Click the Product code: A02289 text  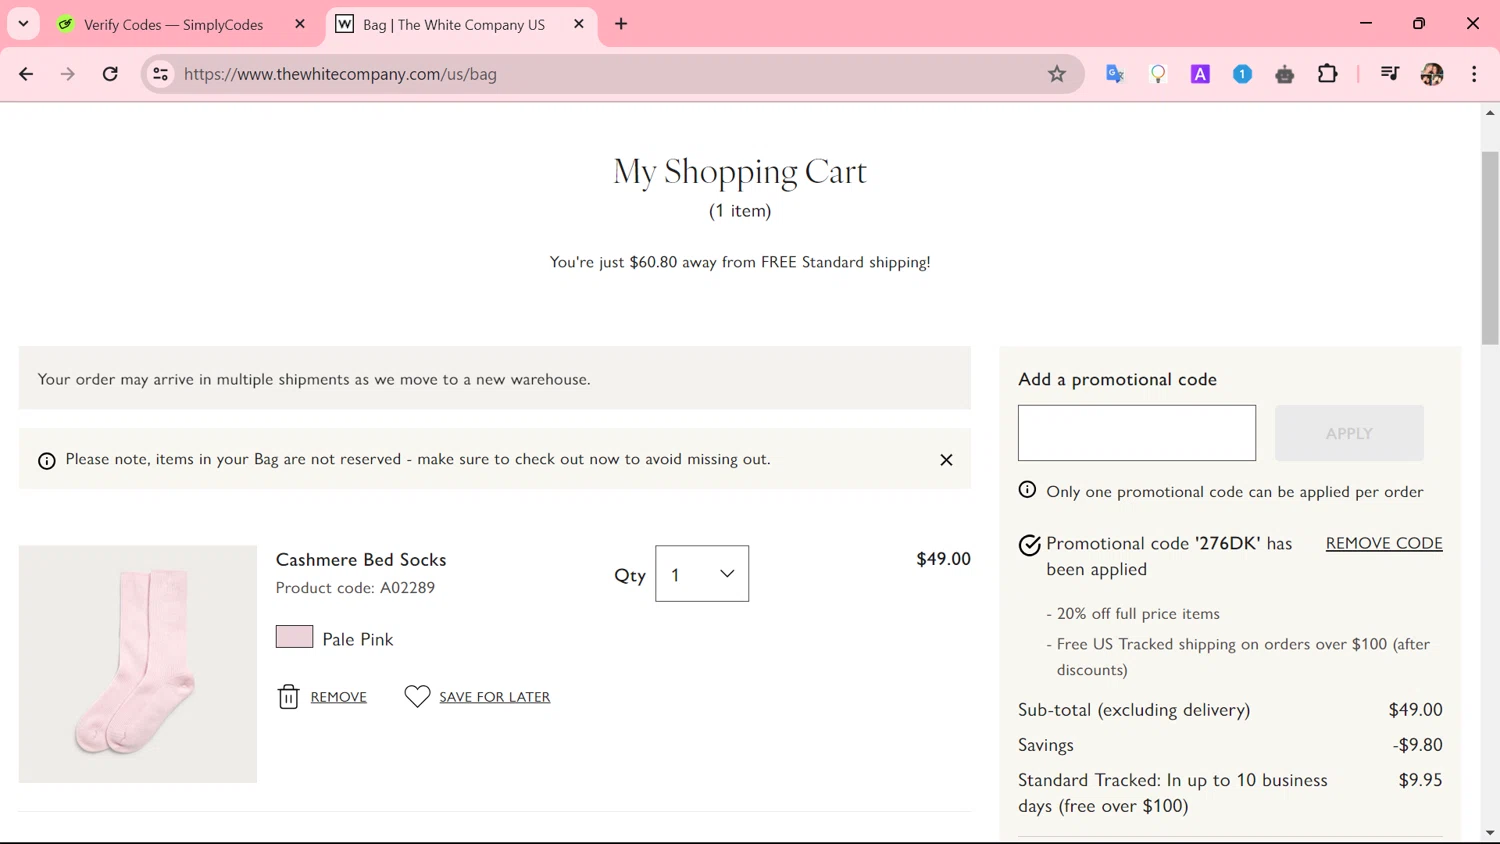pos(355,588)
